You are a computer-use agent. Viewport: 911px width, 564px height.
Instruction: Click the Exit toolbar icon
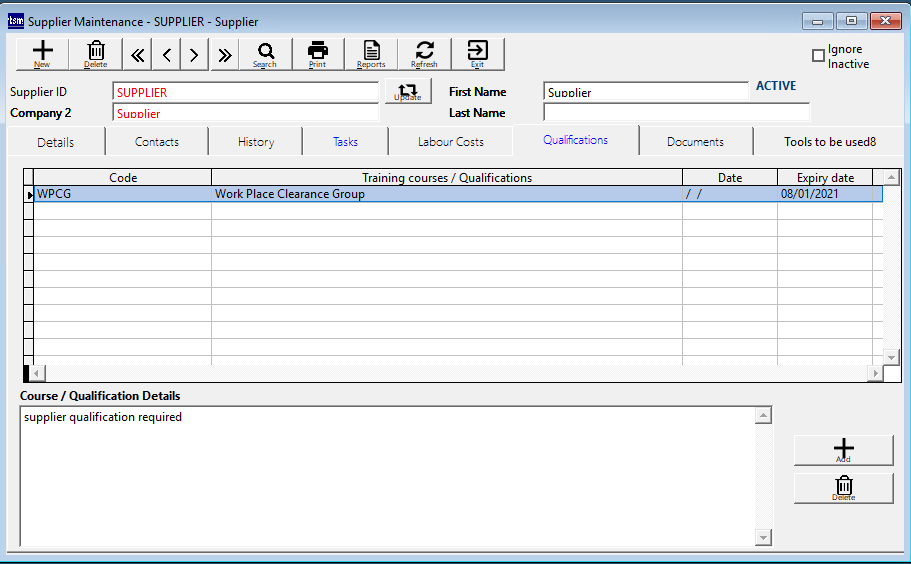(477, 54)
